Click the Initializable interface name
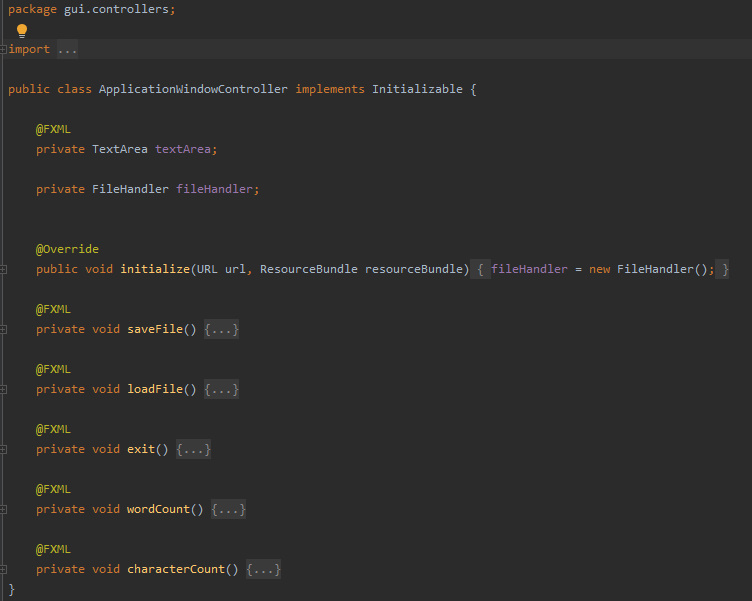This screenshot has height=601, width=752. coord(417,89)
